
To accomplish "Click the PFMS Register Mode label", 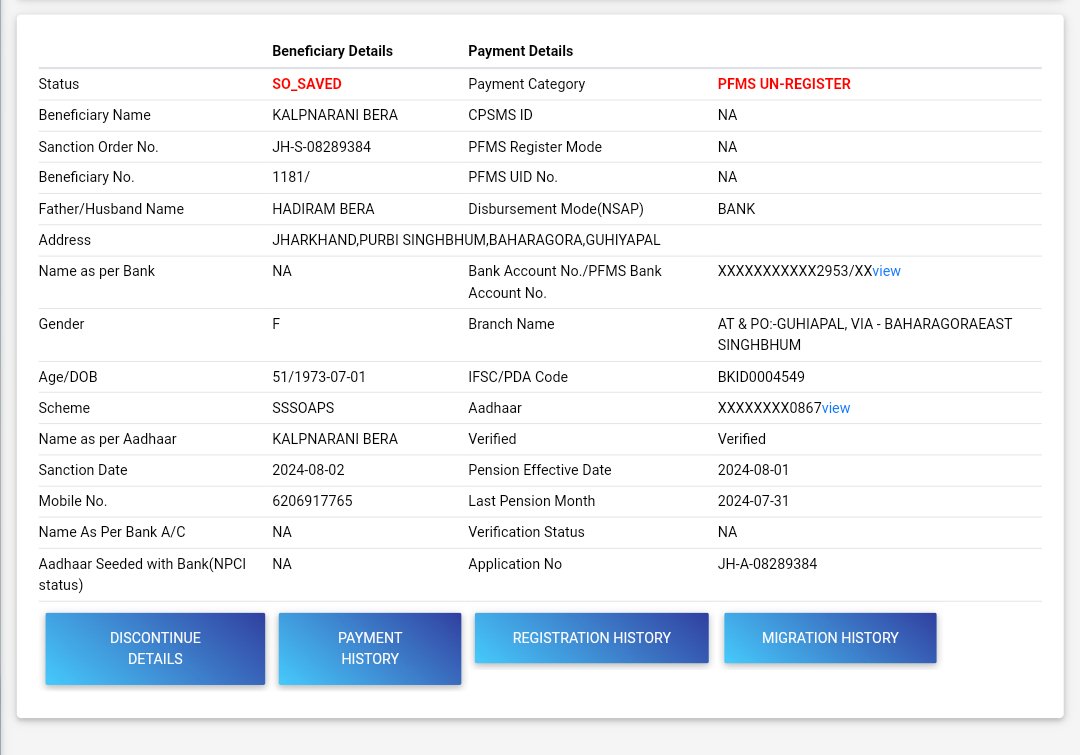I will pyautogui.click(x=535, y=147).
